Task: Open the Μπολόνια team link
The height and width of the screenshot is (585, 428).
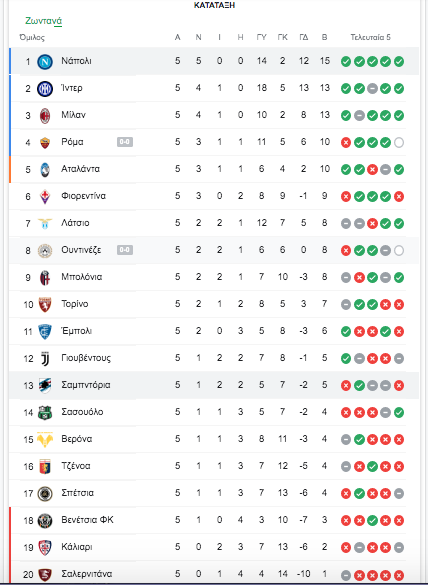Action: click(x=82, y=277)
